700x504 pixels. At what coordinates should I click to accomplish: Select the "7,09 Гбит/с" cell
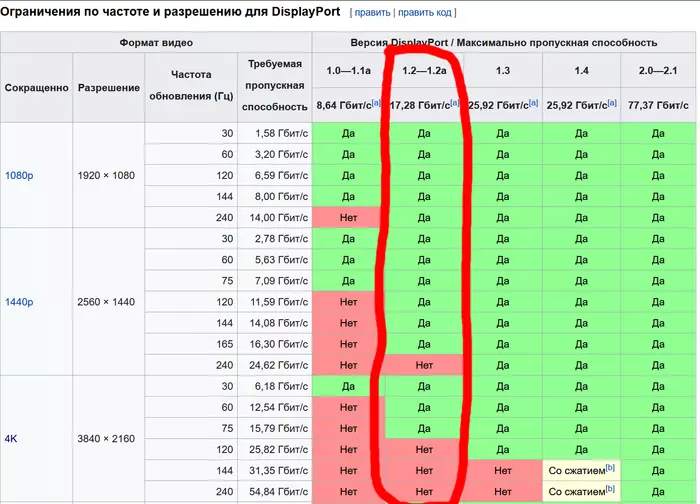[x=275, y=281]
